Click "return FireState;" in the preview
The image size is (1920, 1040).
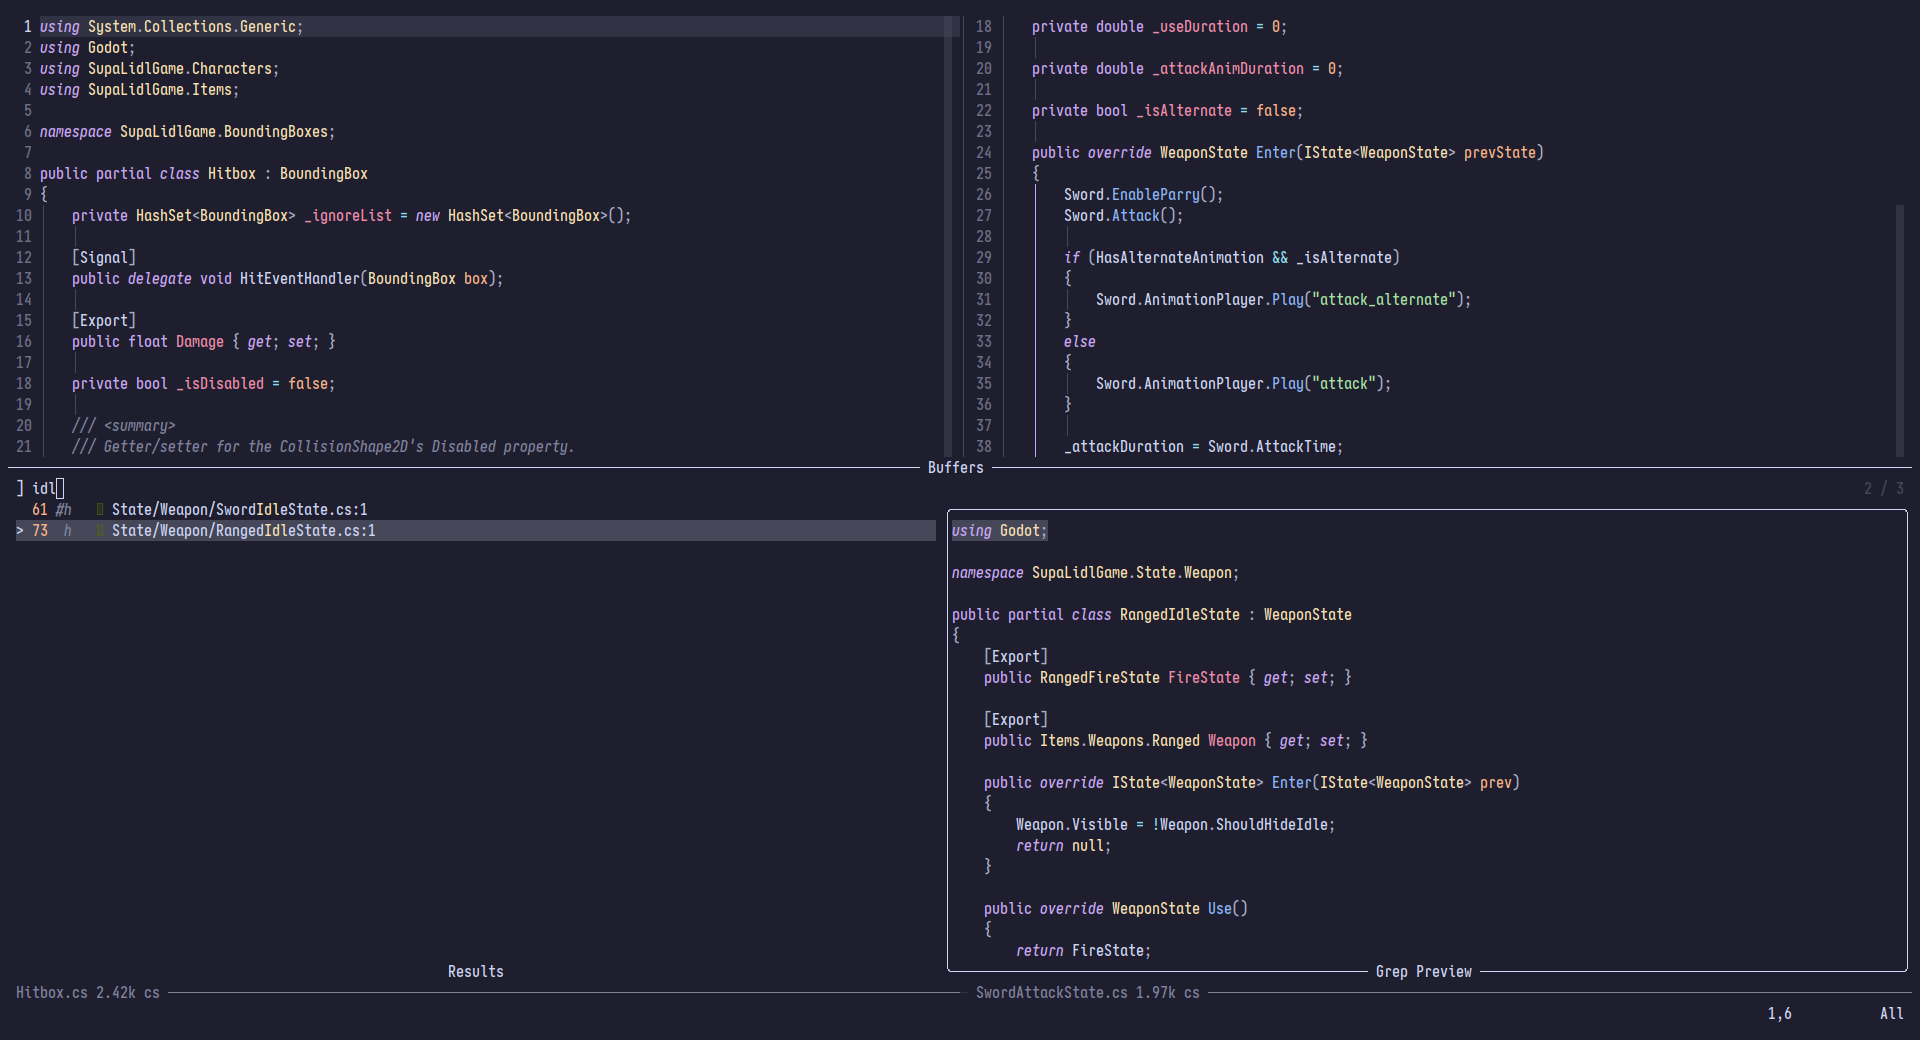pos(1083,951)
